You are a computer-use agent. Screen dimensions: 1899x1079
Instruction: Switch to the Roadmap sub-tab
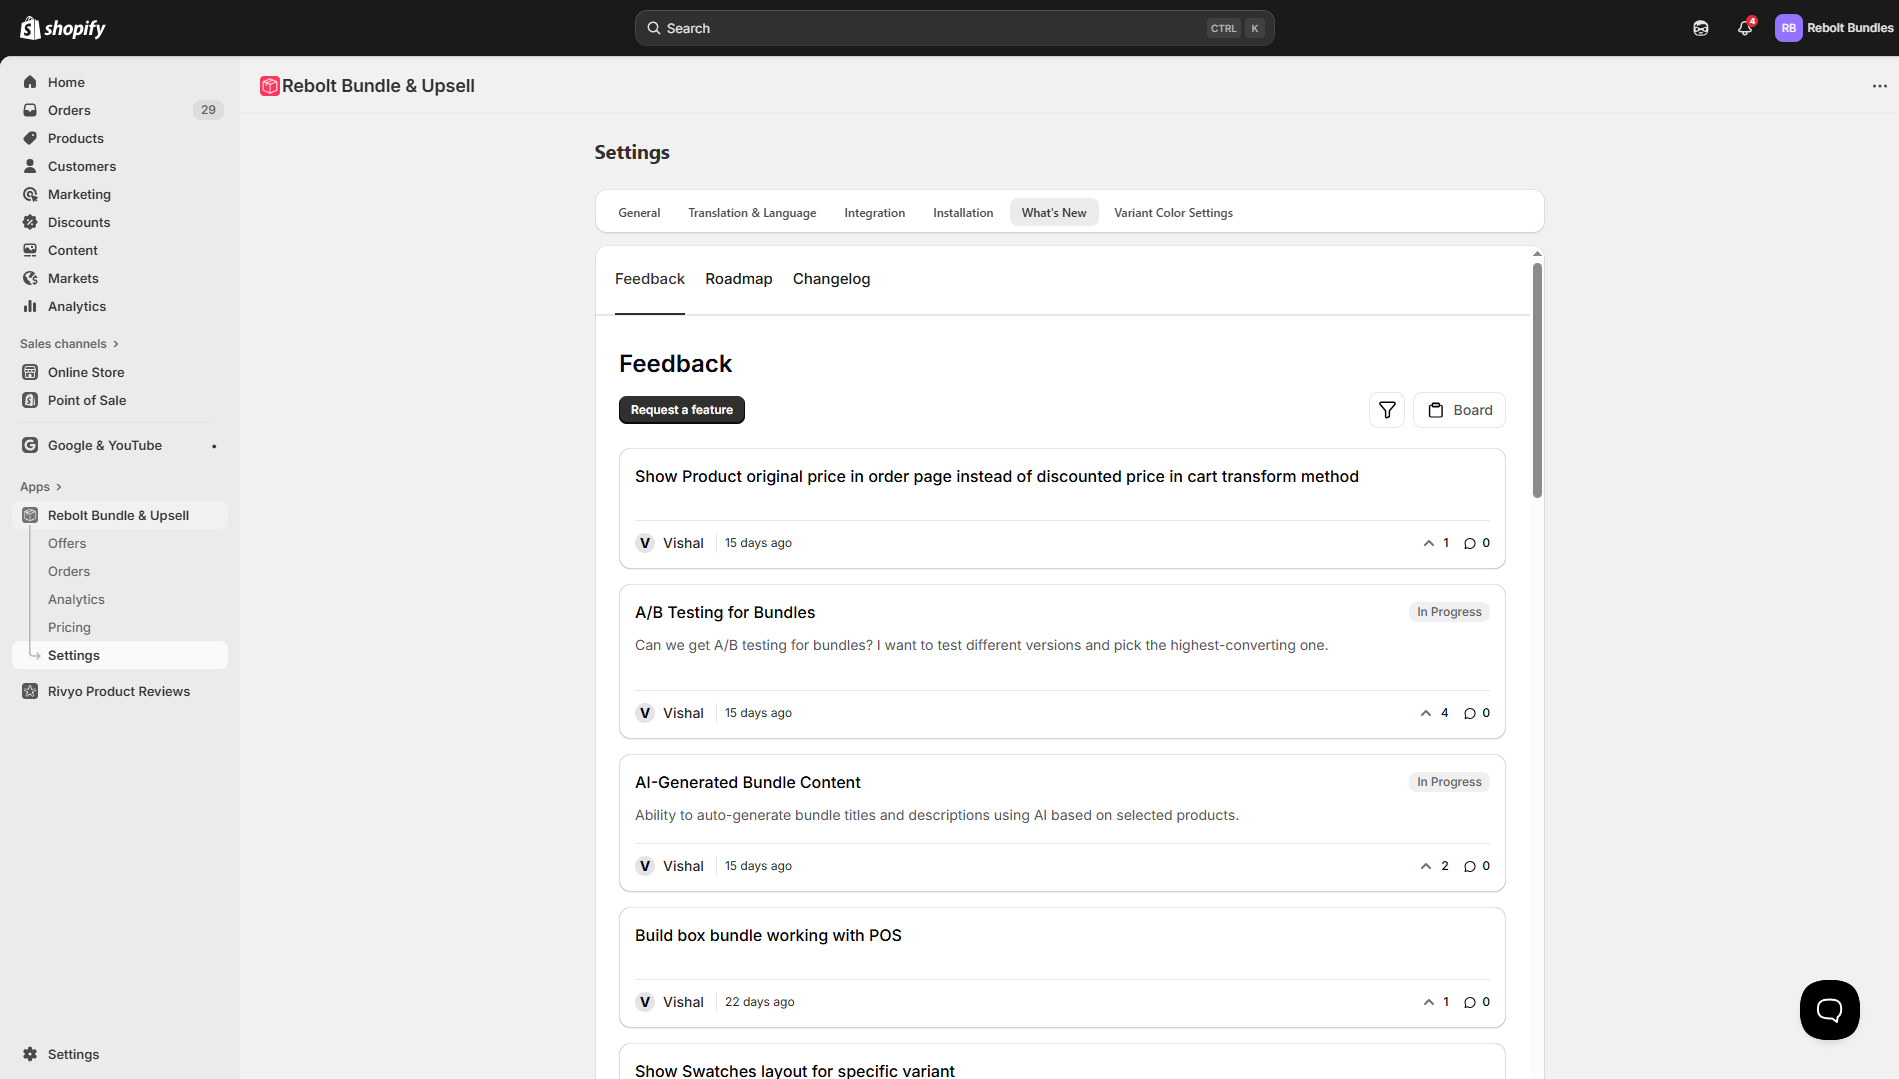click(739, 279)
